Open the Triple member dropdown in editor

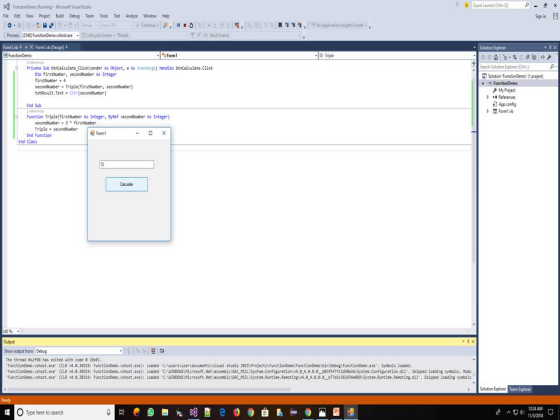474,55
